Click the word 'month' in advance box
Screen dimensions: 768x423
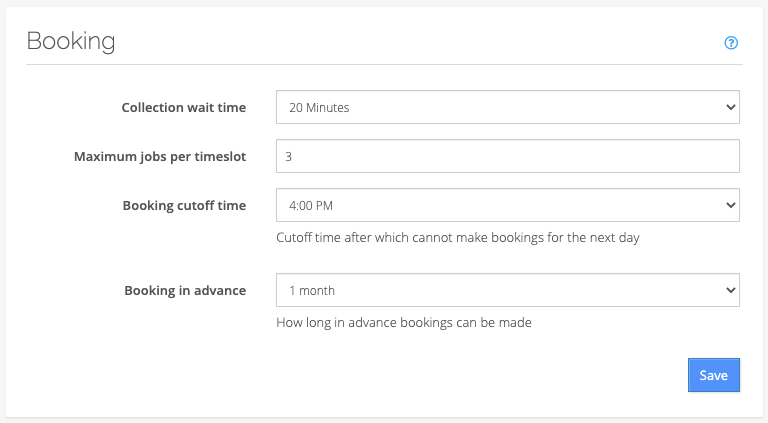coord(317,291)
